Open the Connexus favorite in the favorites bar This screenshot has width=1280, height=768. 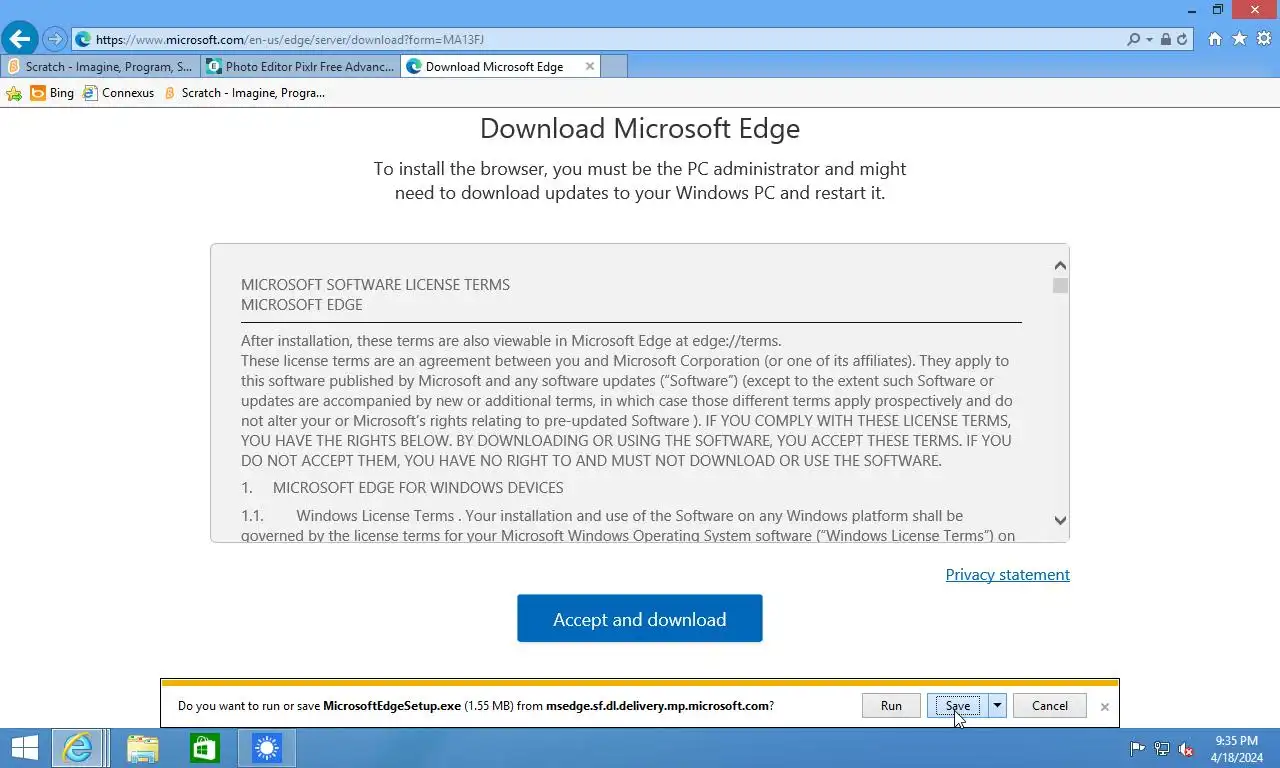point(118,93)
